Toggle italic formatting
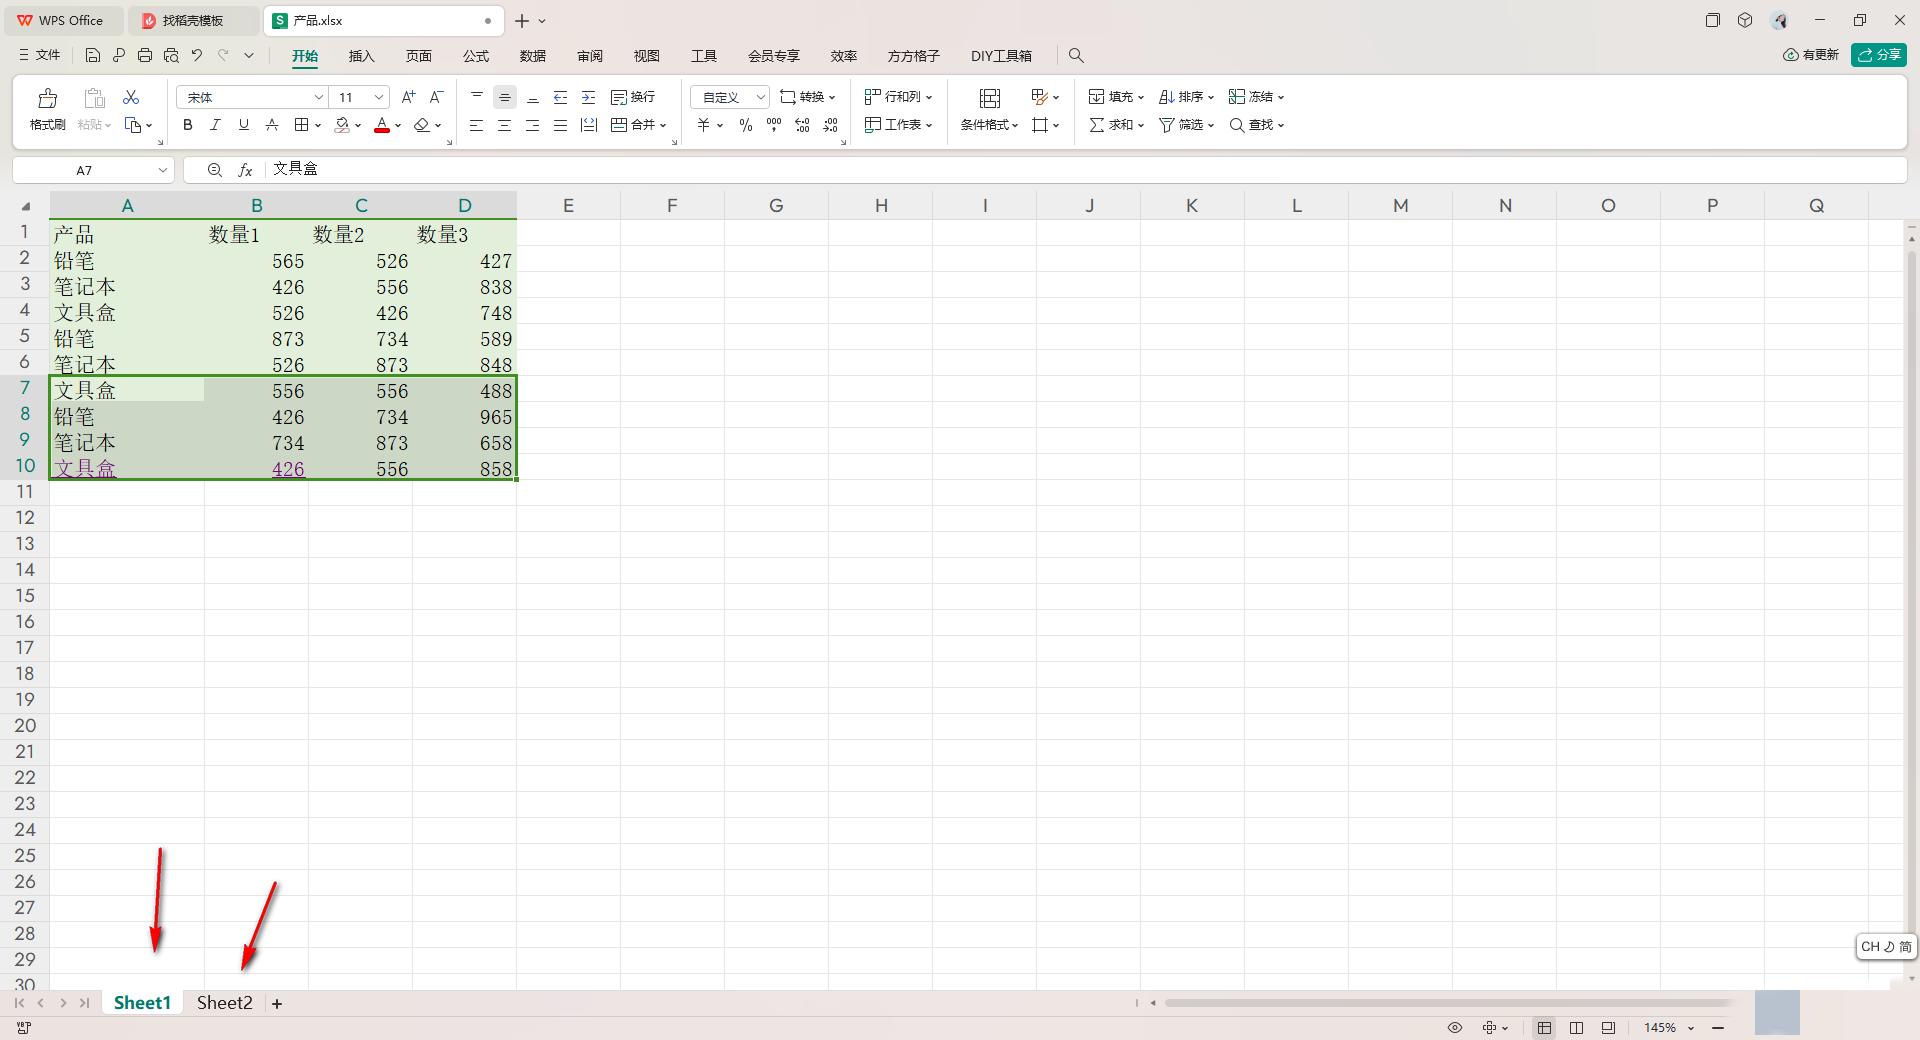Viewport: 1920px width, 1040px height. 215,125
